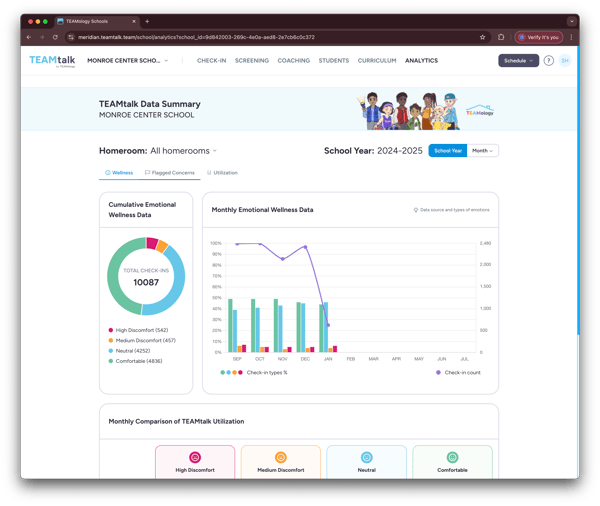Go to CHECK-IN nav item
The width and height of the screenshot is (600, 506).
click(211, 60)
